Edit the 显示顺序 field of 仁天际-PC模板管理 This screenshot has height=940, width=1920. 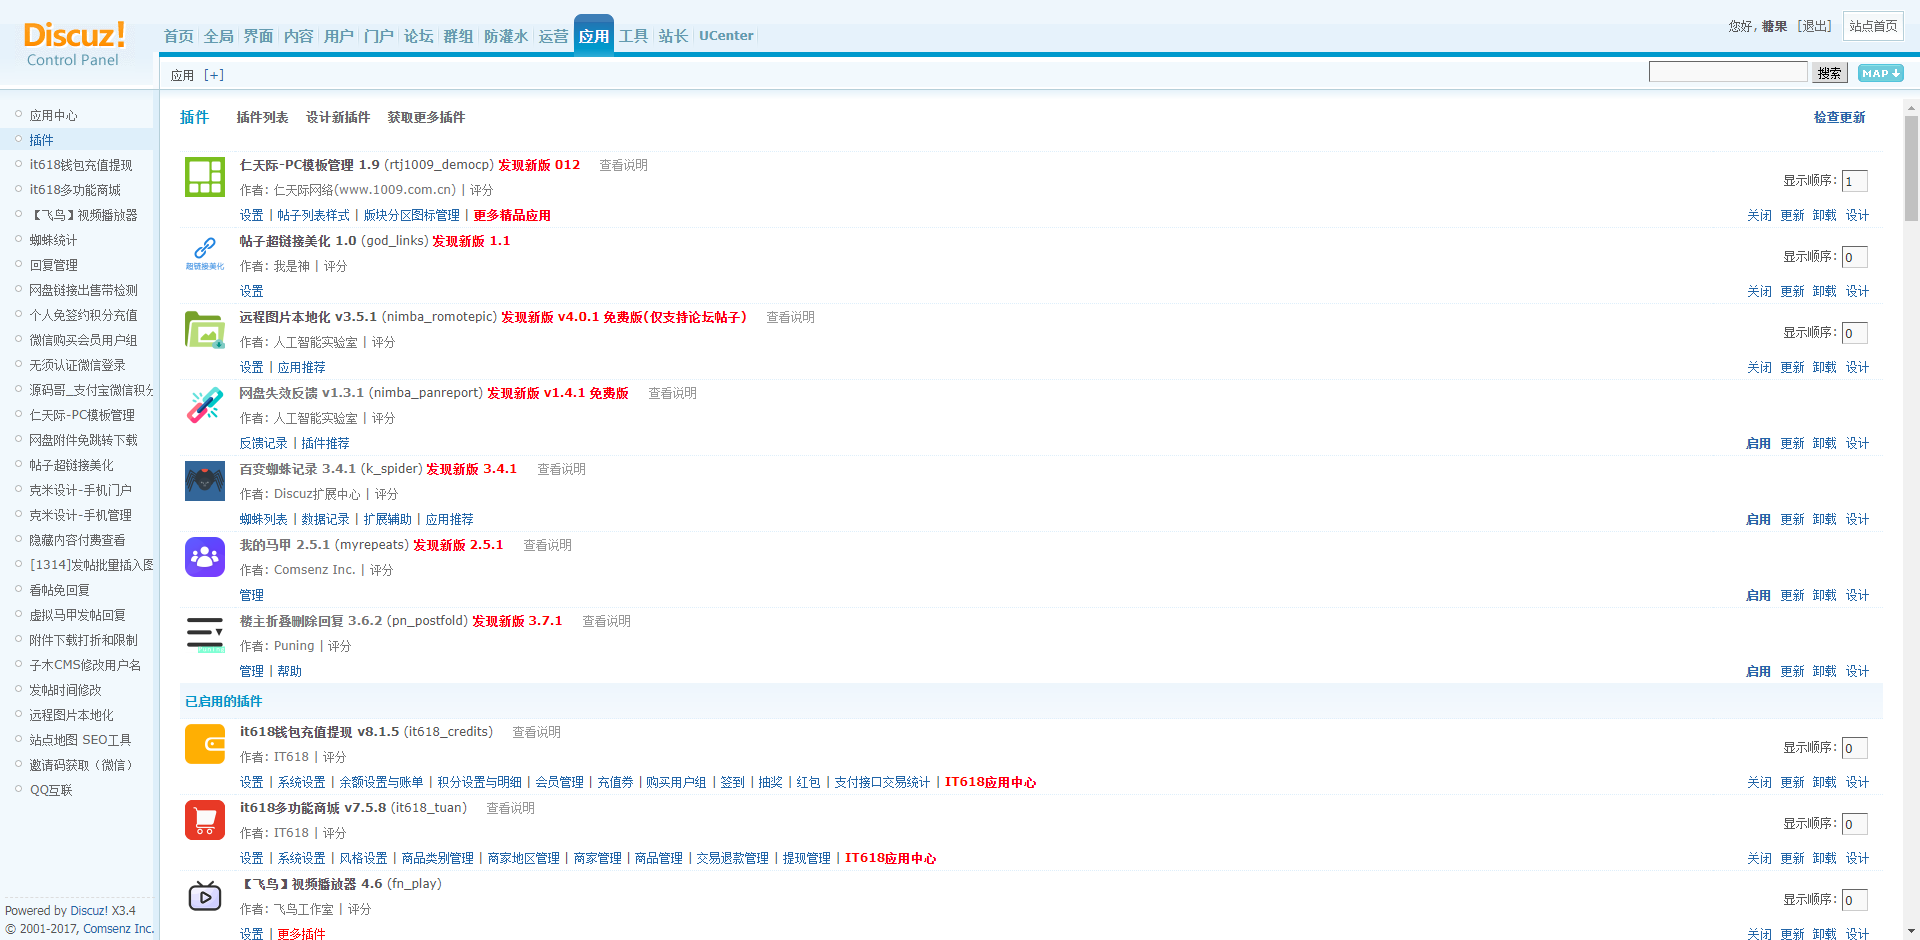[1854, 181]
